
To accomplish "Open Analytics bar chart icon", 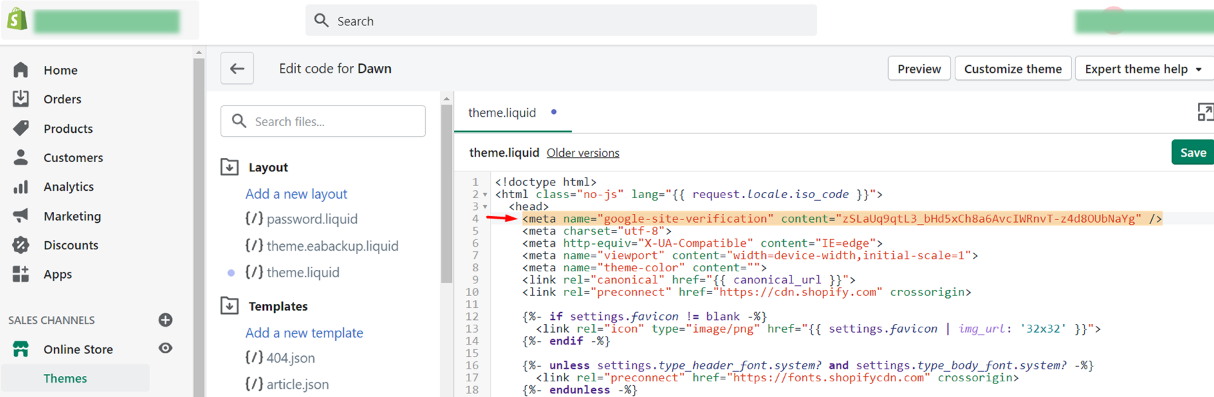I will pos(20,186).
